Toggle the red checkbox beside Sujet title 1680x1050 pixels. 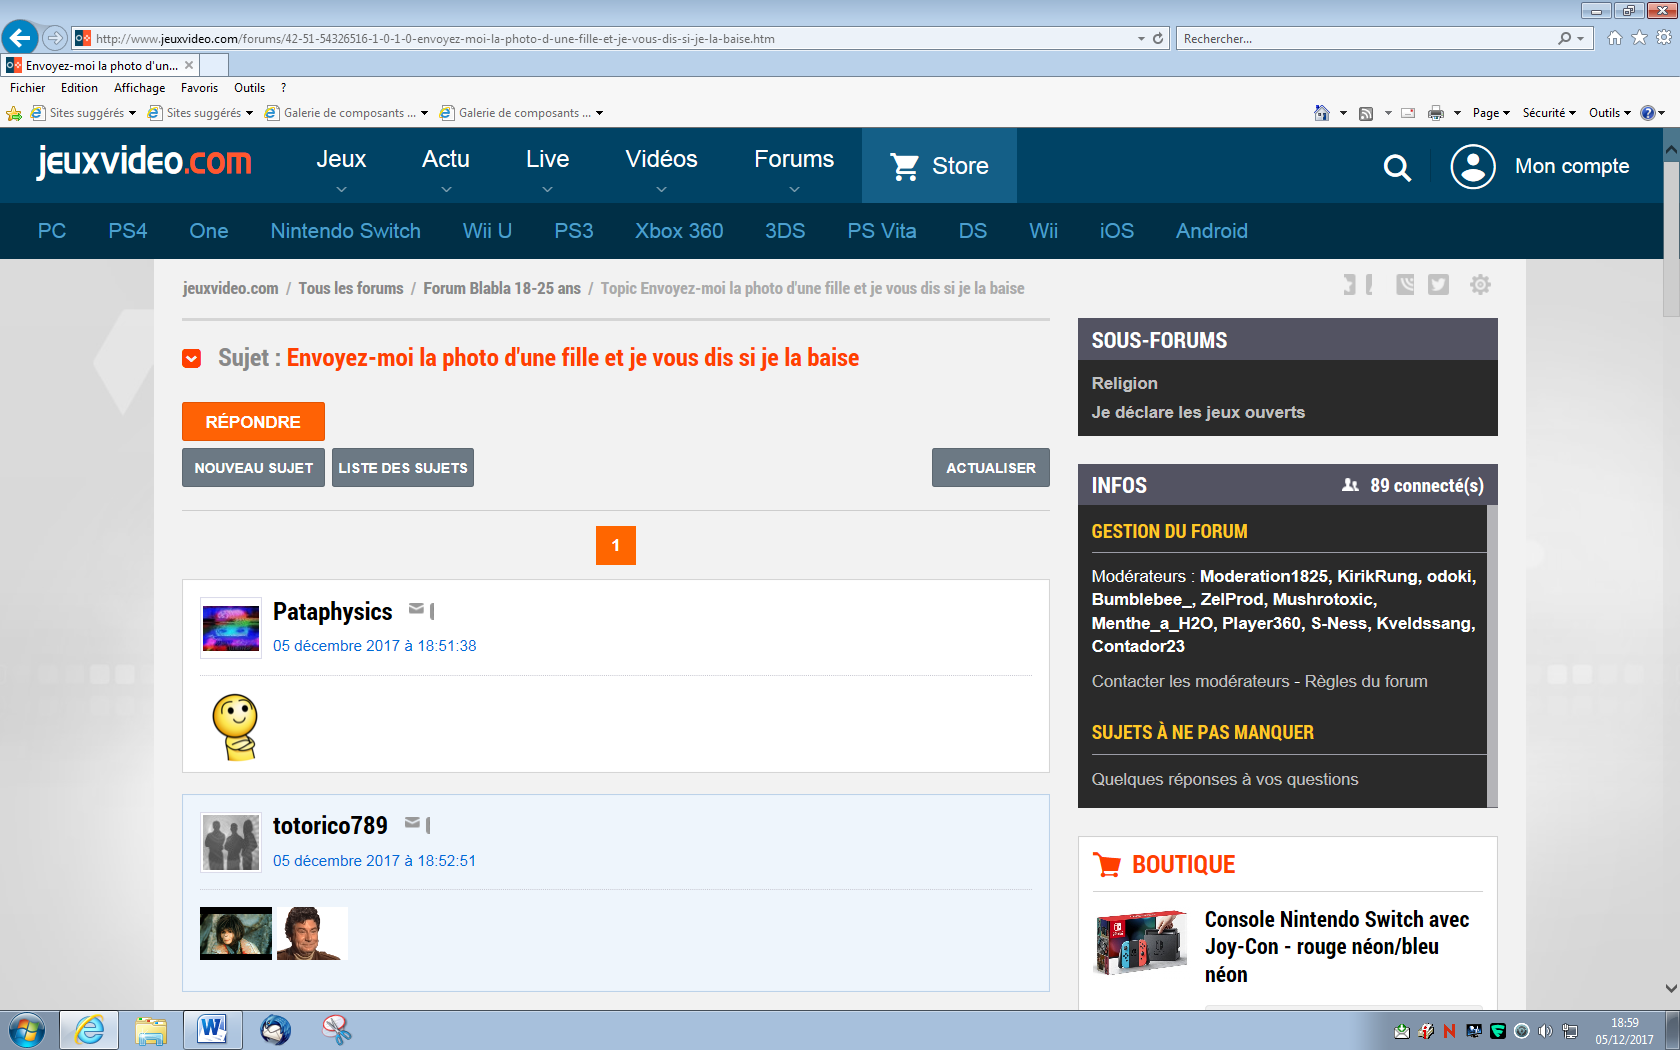(192, 358)
